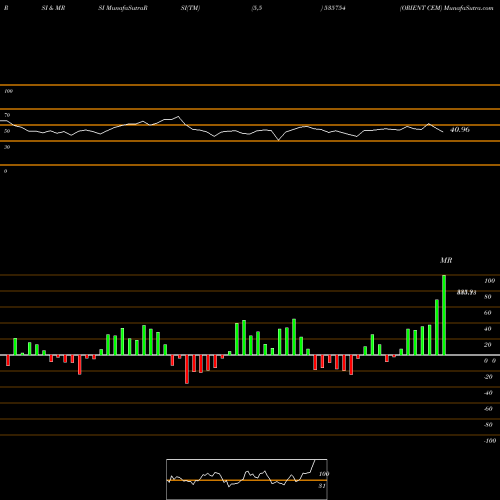Click the mini overview chart at the bottom

(247, 479)
